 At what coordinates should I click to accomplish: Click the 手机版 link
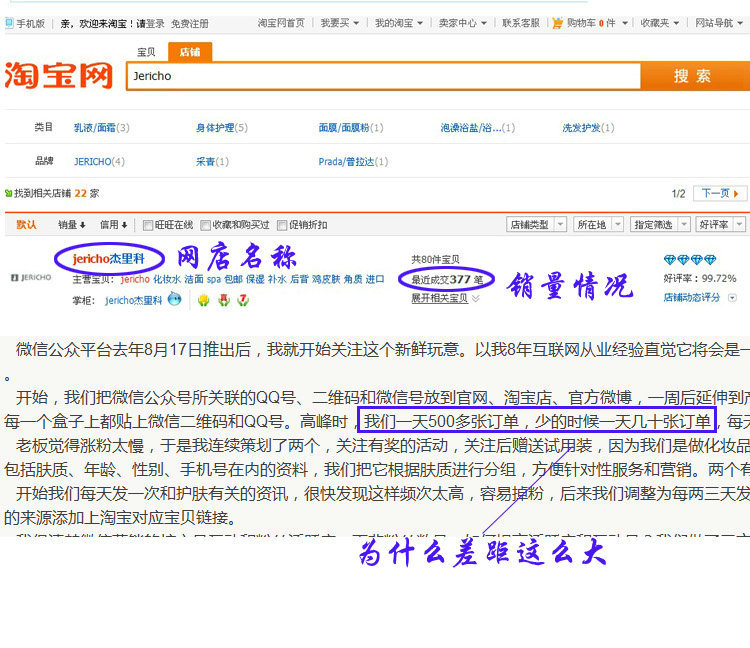31,23
